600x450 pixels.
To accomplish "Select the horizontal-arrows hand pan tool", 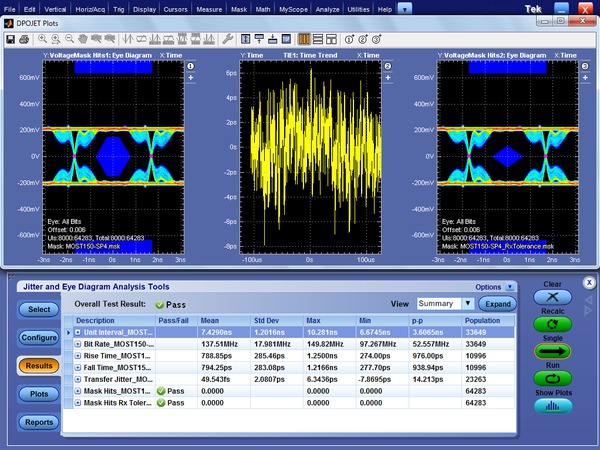I will [96, 39].
